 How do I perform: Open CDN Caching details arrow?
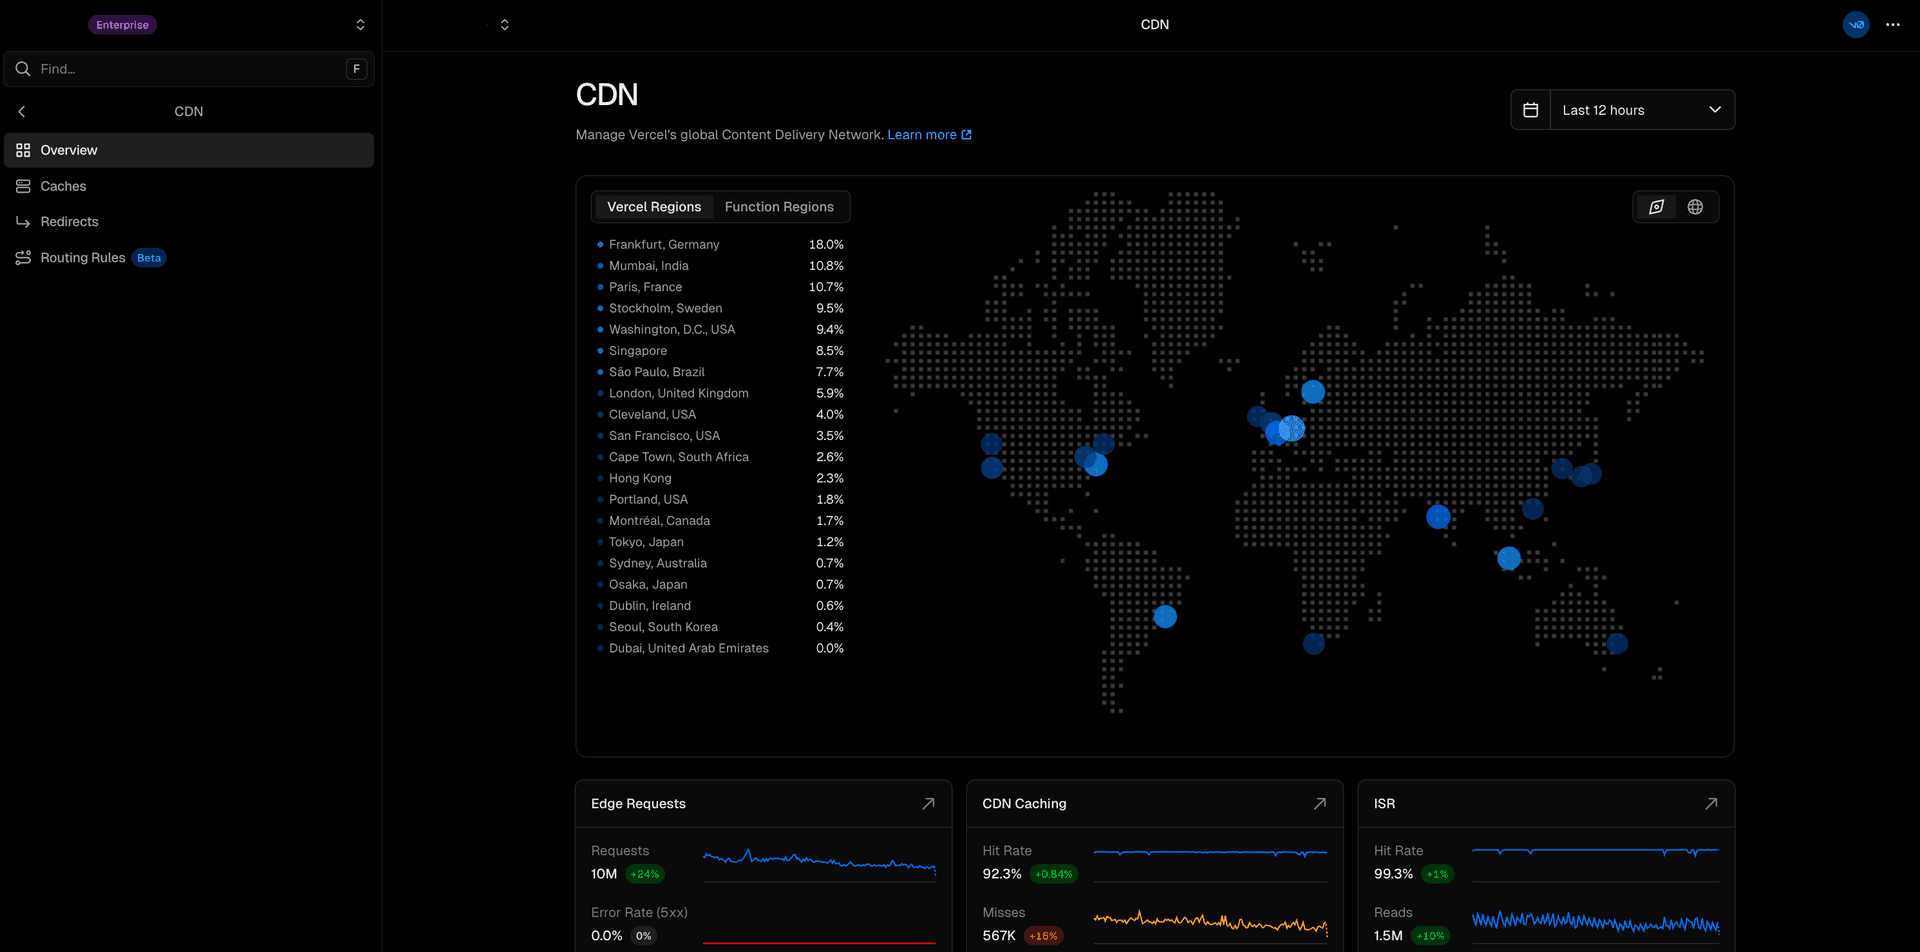[x=1319, y=804]
